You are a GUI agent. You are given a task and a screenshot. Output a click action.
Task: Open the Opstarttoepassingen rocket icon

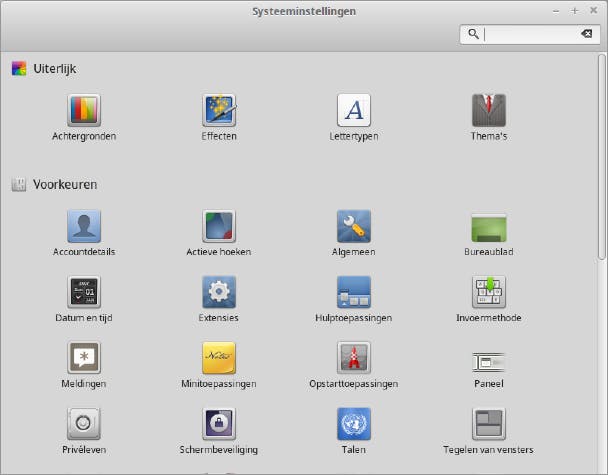pos(354,358)
